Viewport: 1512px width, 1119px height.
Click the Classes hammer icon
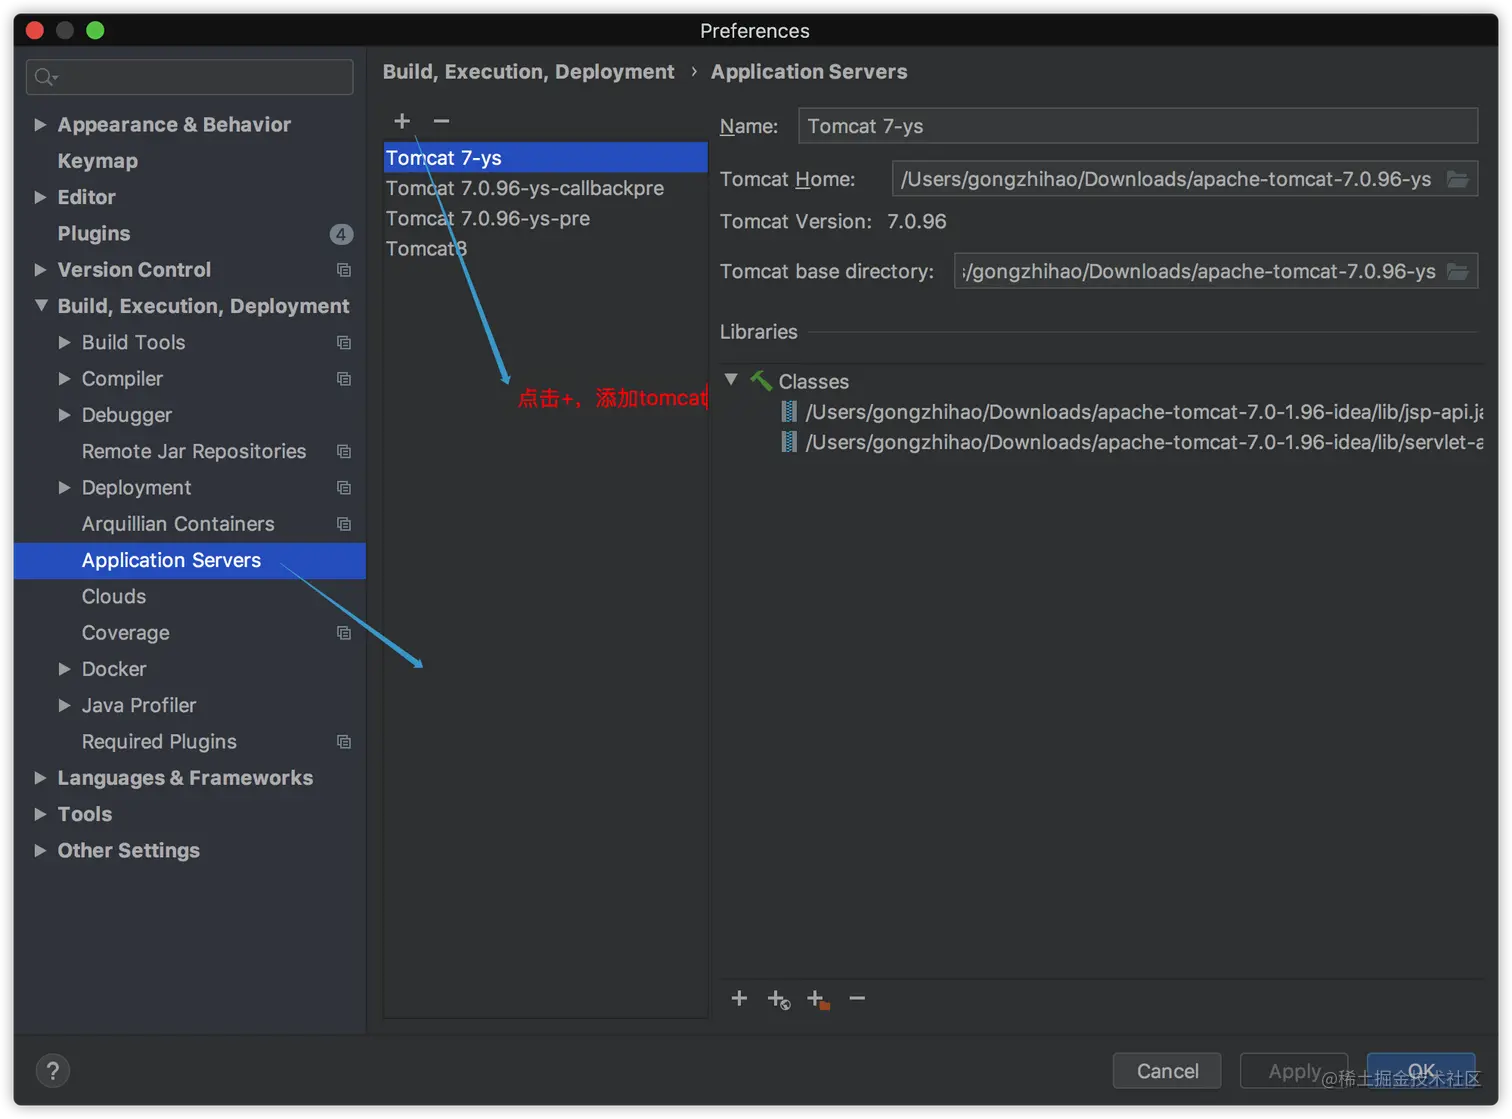click(x=761, y=381)
